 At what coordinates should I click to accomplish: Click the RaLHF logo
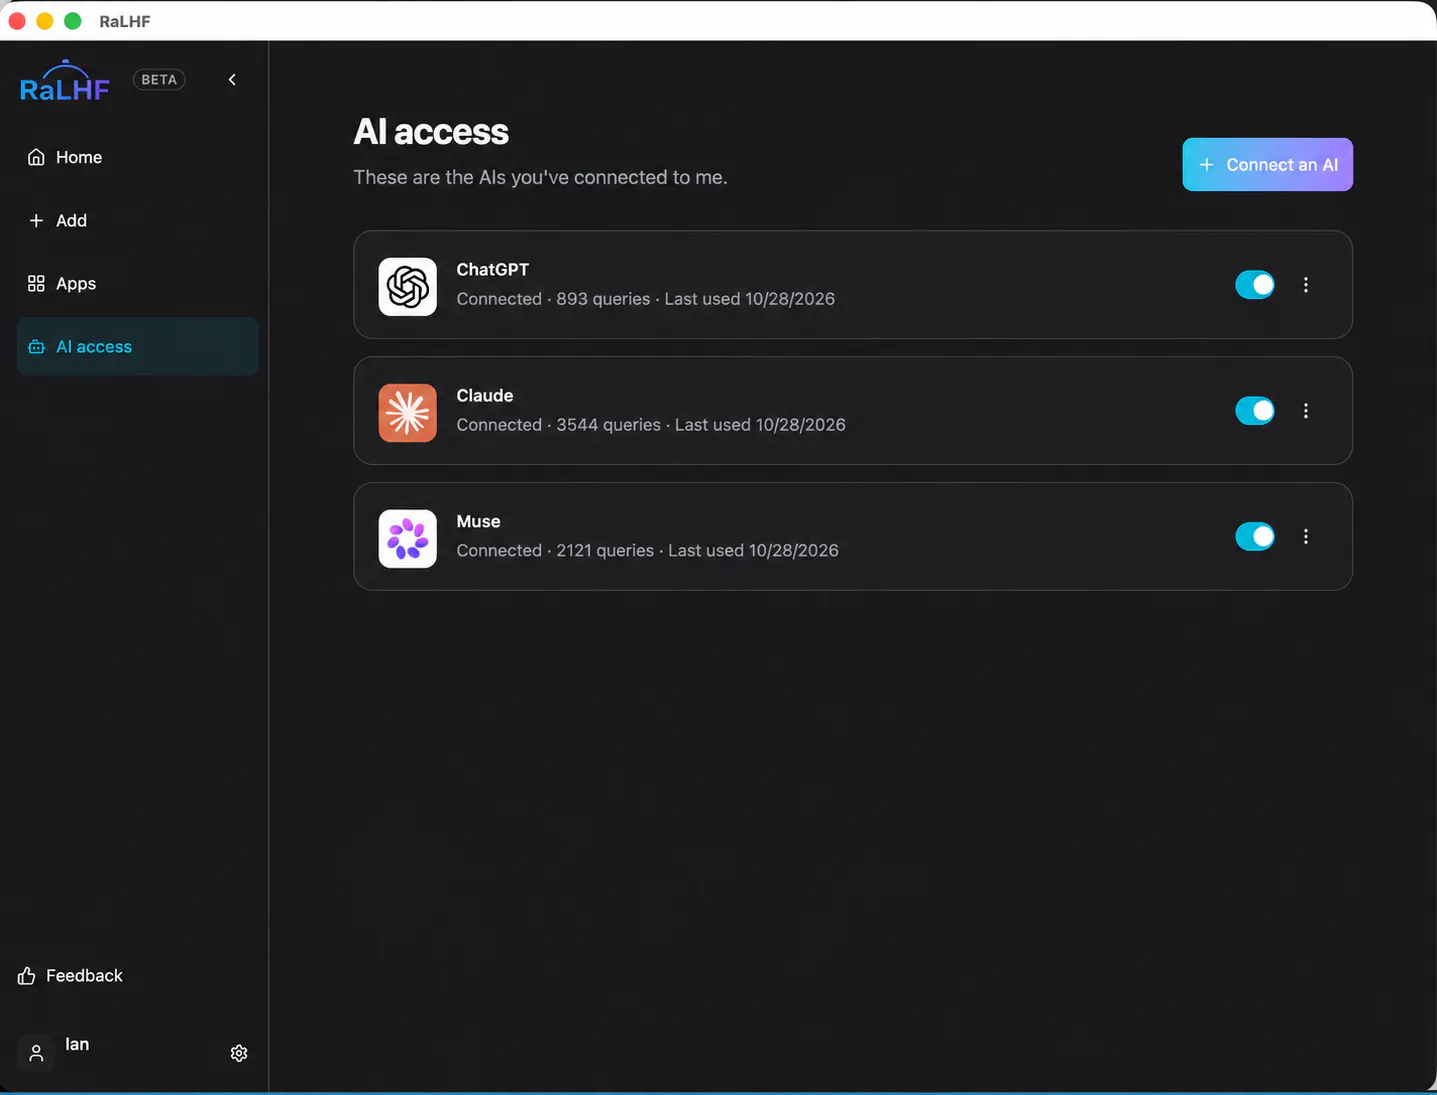pyautogui.click(x=65, y=81)
